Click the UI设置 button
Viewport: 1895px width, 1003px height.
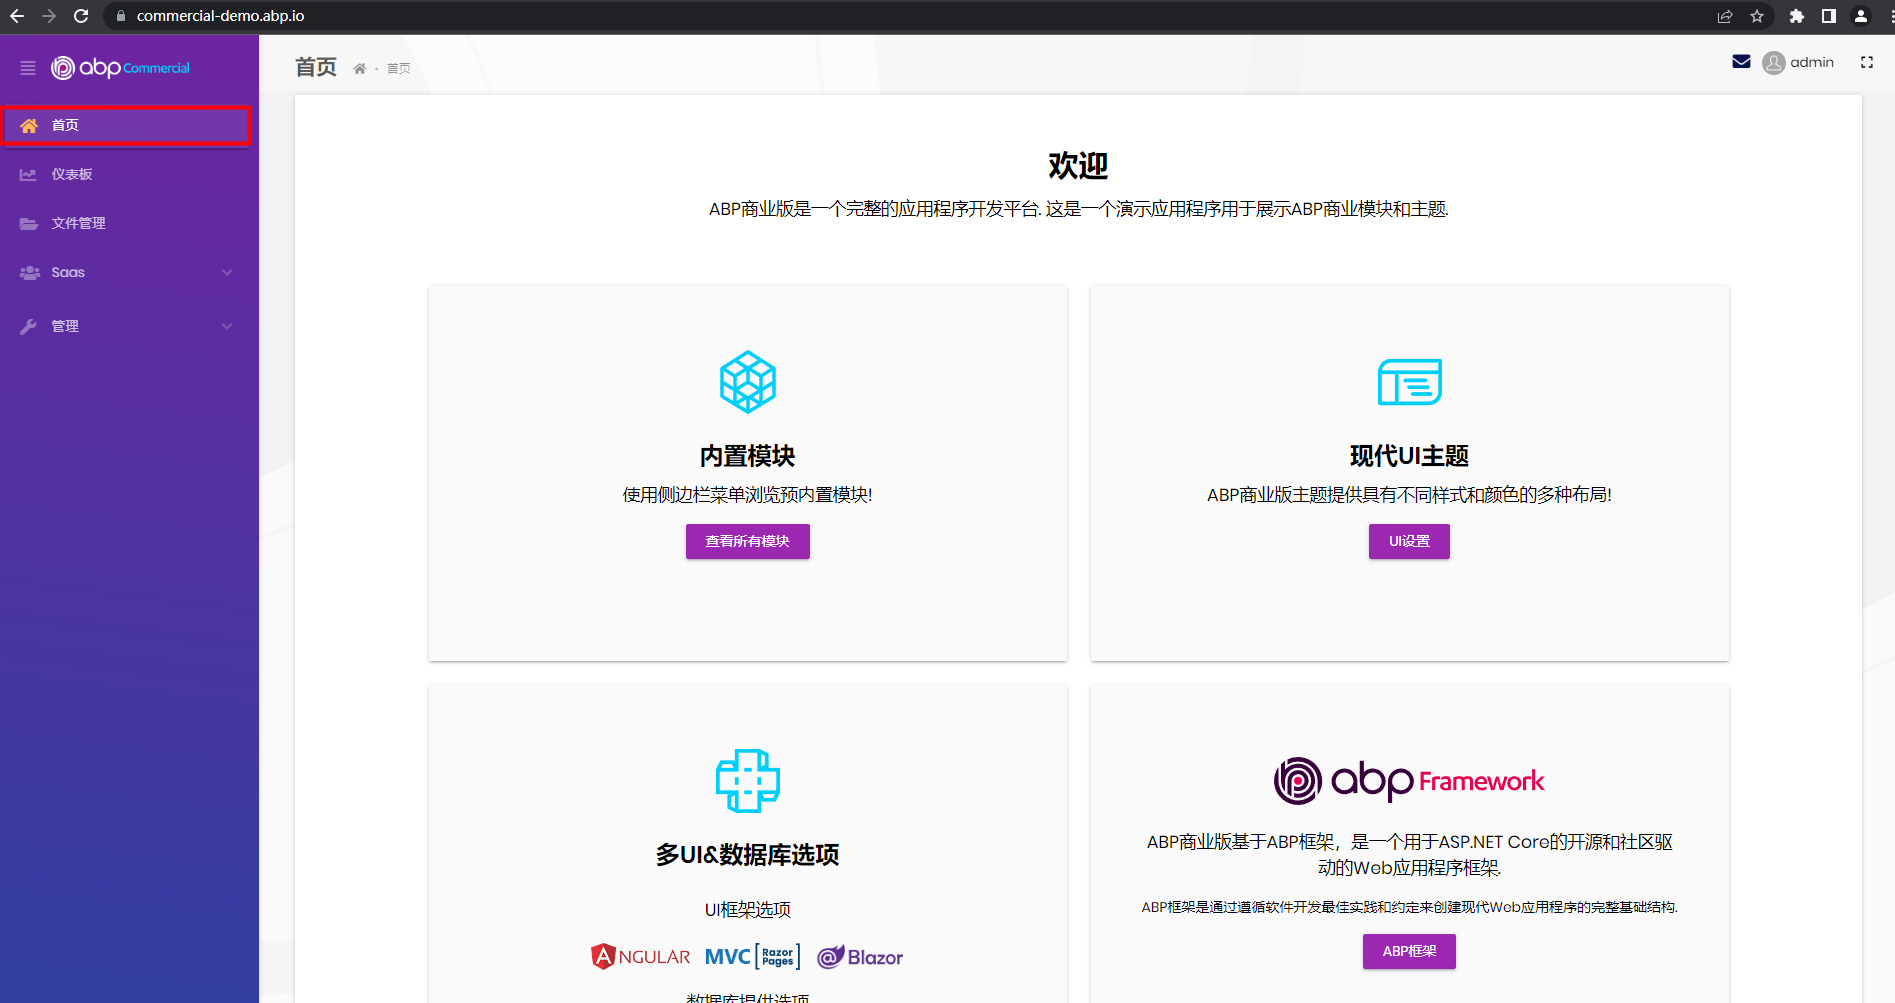1409,541
